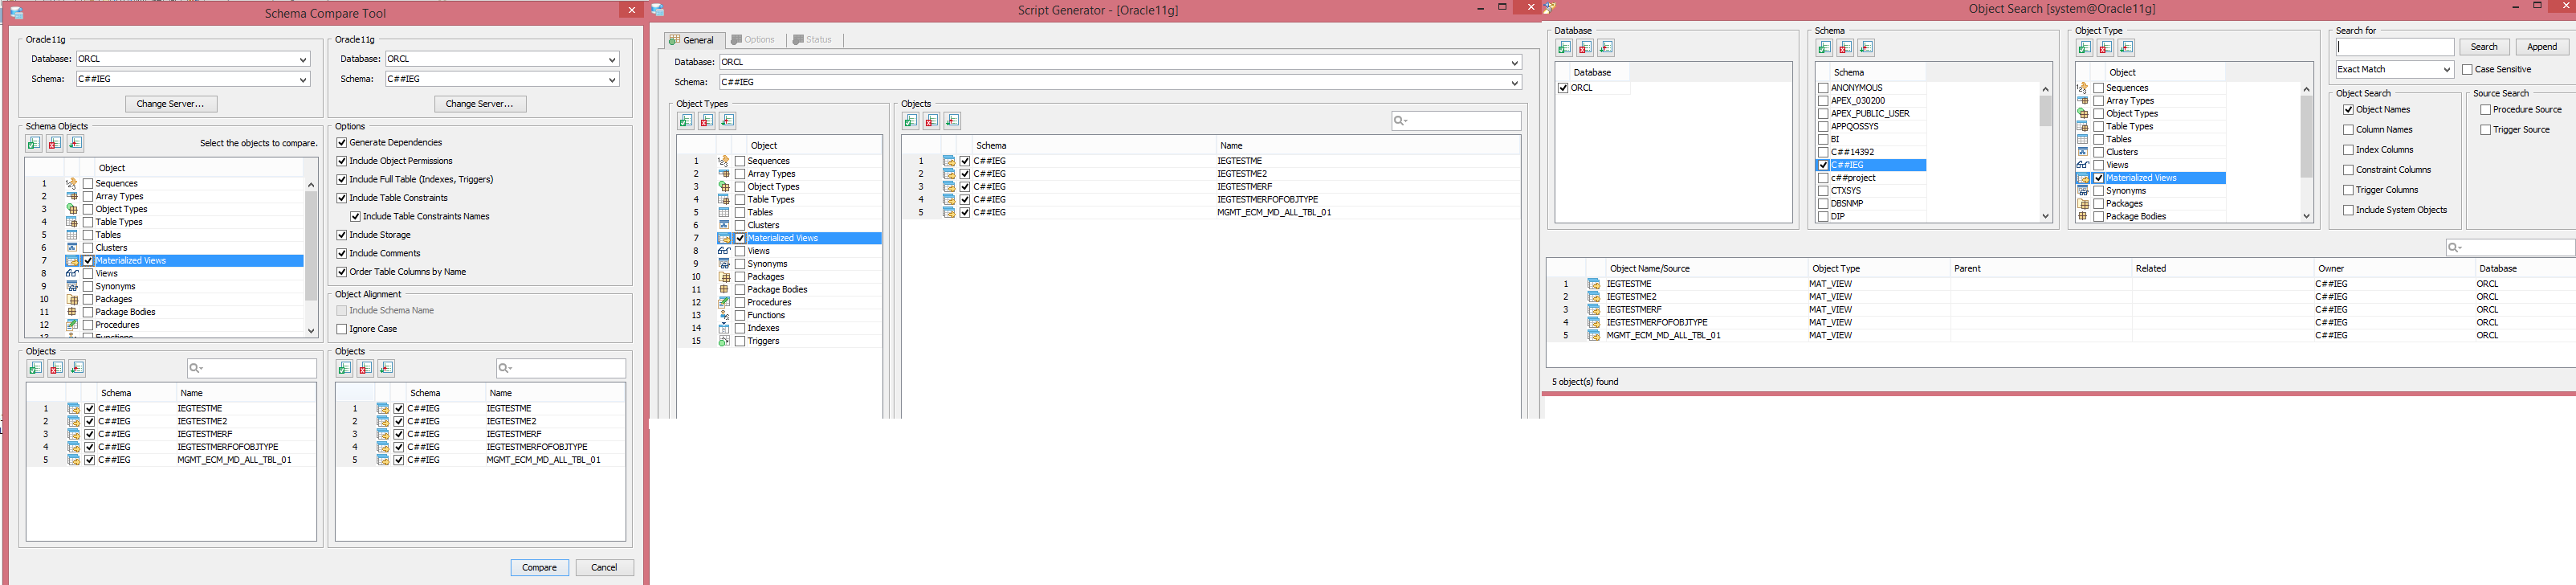Click MGMT_ECM_MD_ALL_TBL_01 in Script Generator objects
2576x585 pixels.
click(1274, 213)
